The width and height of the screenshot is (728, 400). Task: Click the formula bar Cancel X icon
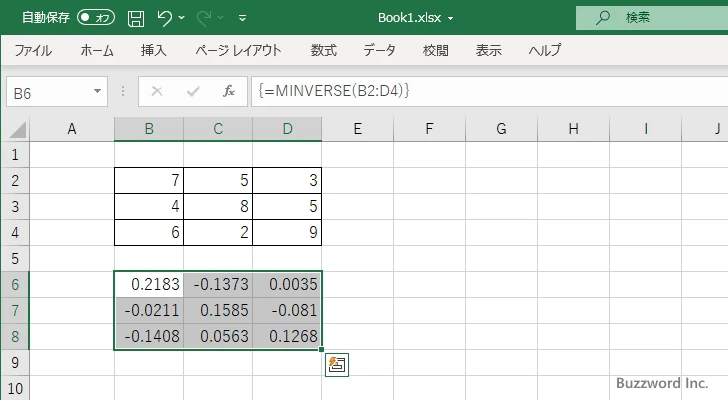[157, 91]
